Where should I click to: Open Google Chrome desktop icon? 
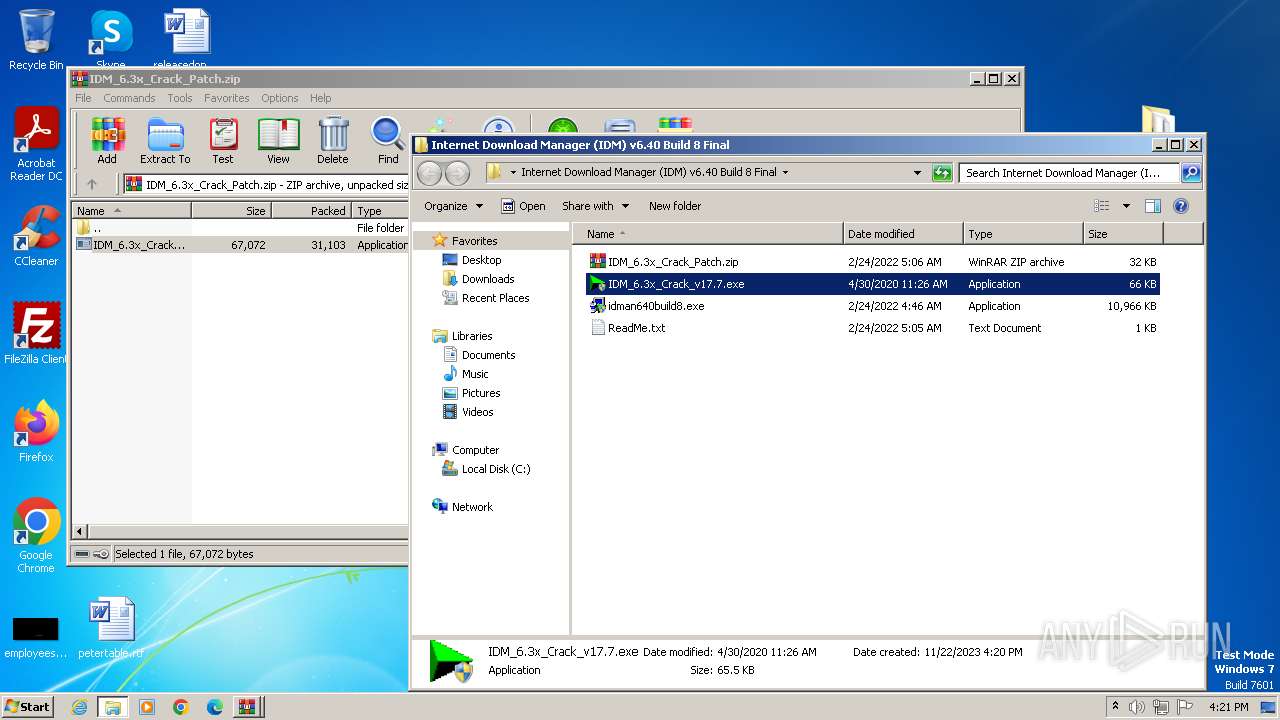click(36, 536)
